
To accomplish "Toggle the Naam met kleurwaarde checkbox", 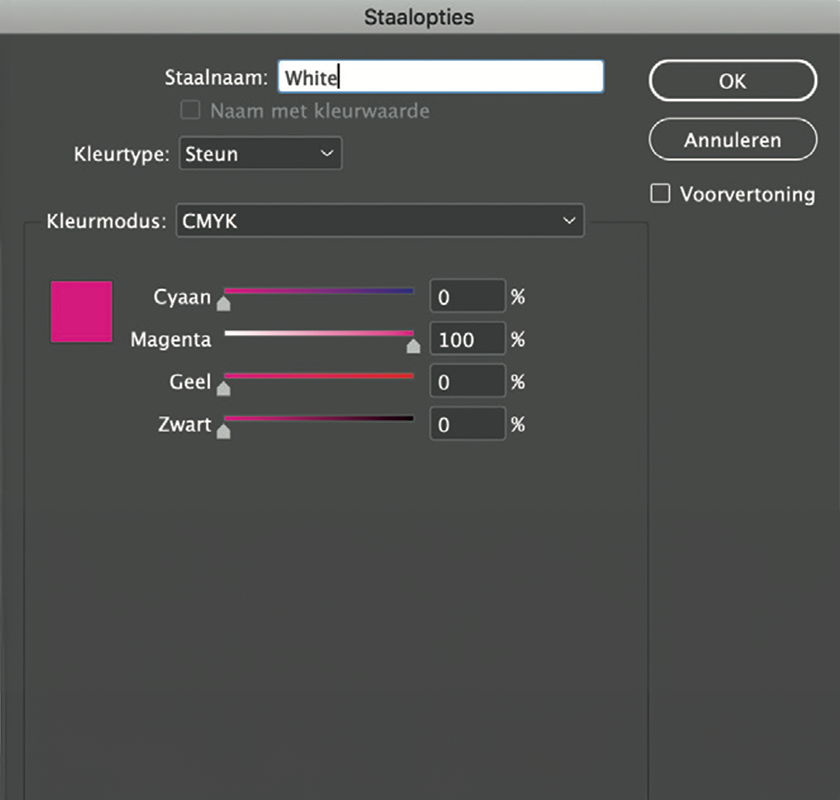I will click(x=190, y=110).
